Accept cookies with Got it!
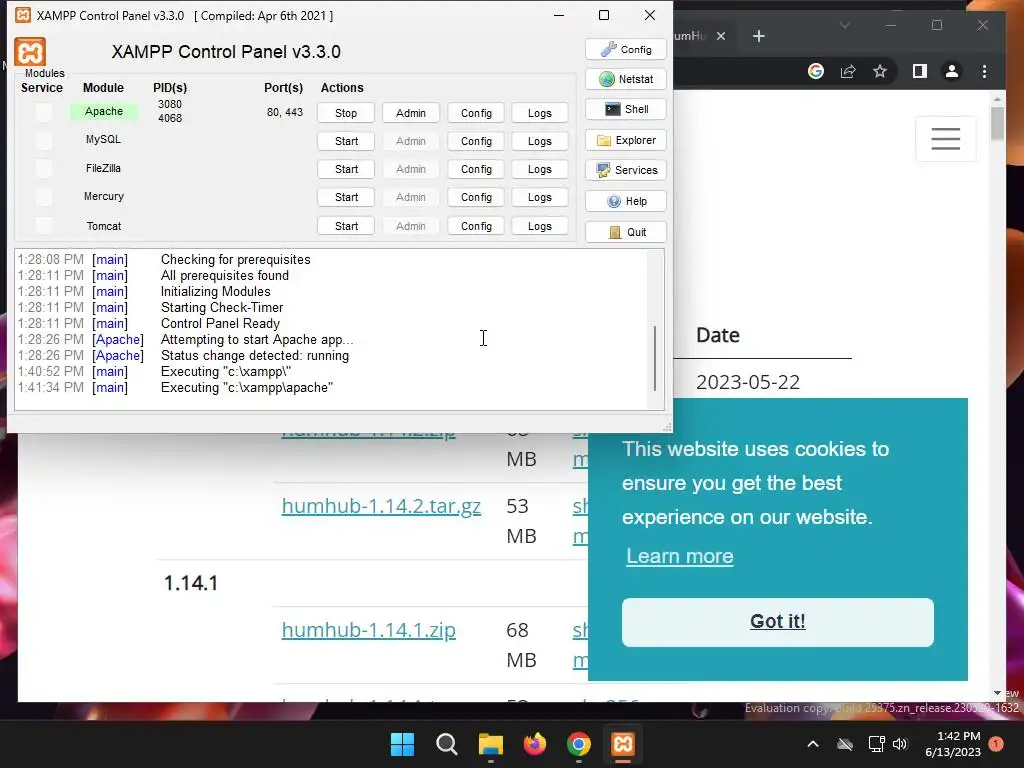 coord(777,622)
